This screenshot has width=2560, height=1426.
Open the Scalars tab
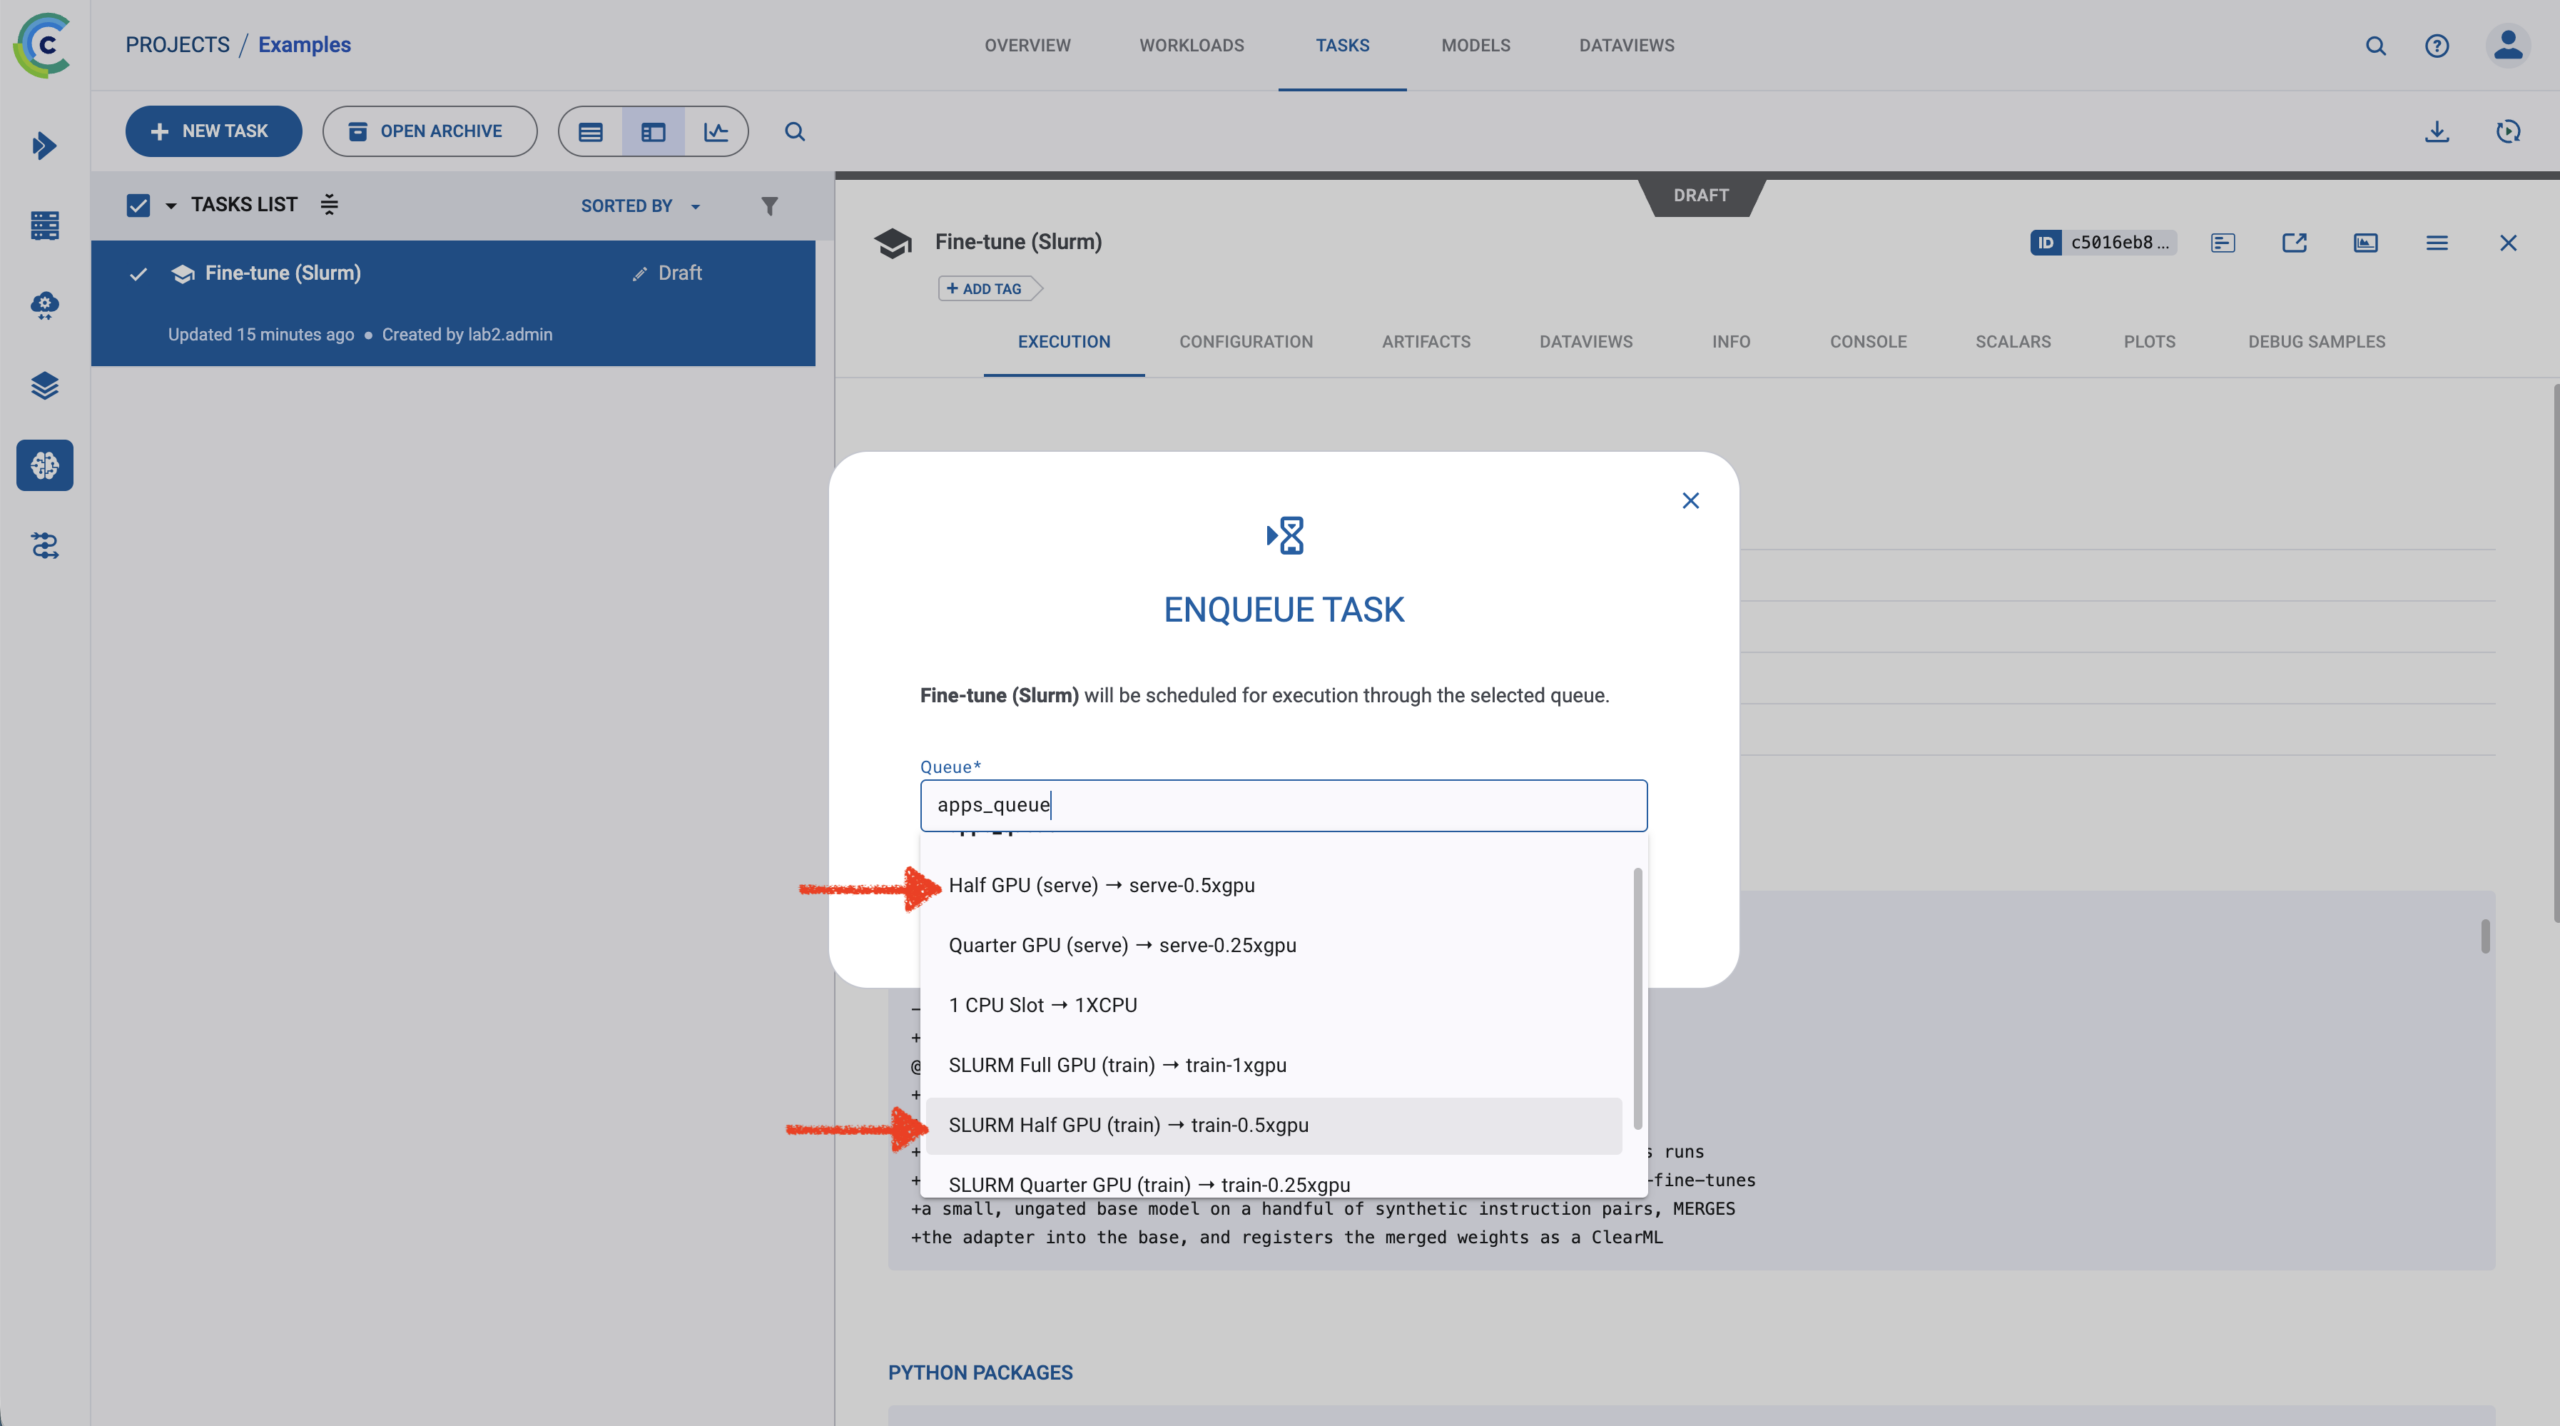pyautogui.click(x=2013, y=342)
